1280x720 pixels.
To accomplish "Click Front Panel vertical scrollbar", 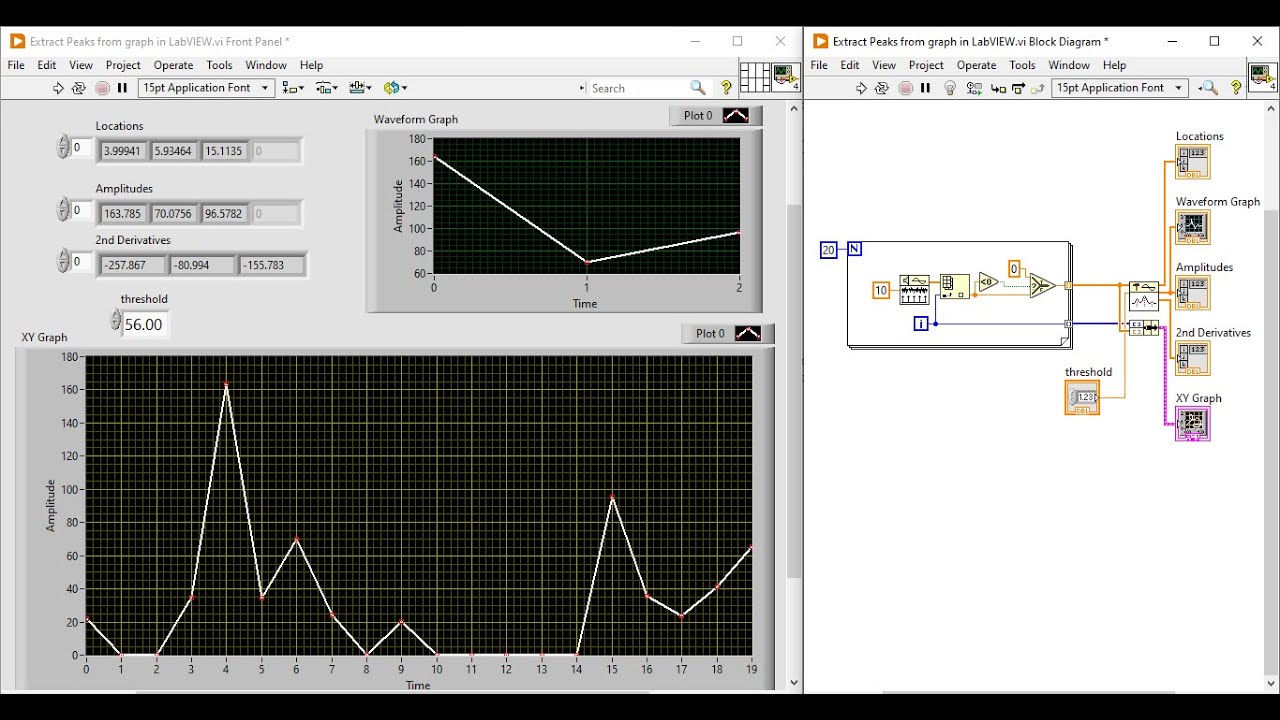I will [x=794, y=390].
